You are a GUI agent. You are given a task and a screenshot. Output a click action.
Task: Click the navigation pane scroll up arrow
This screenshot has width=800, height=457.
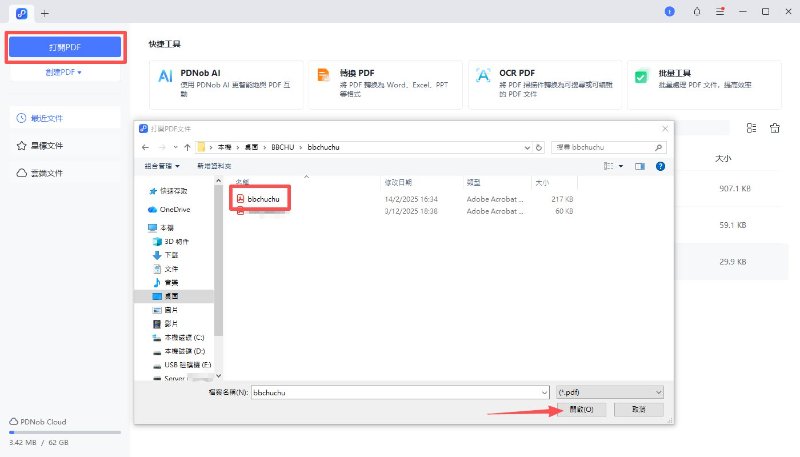pos(218,181)
